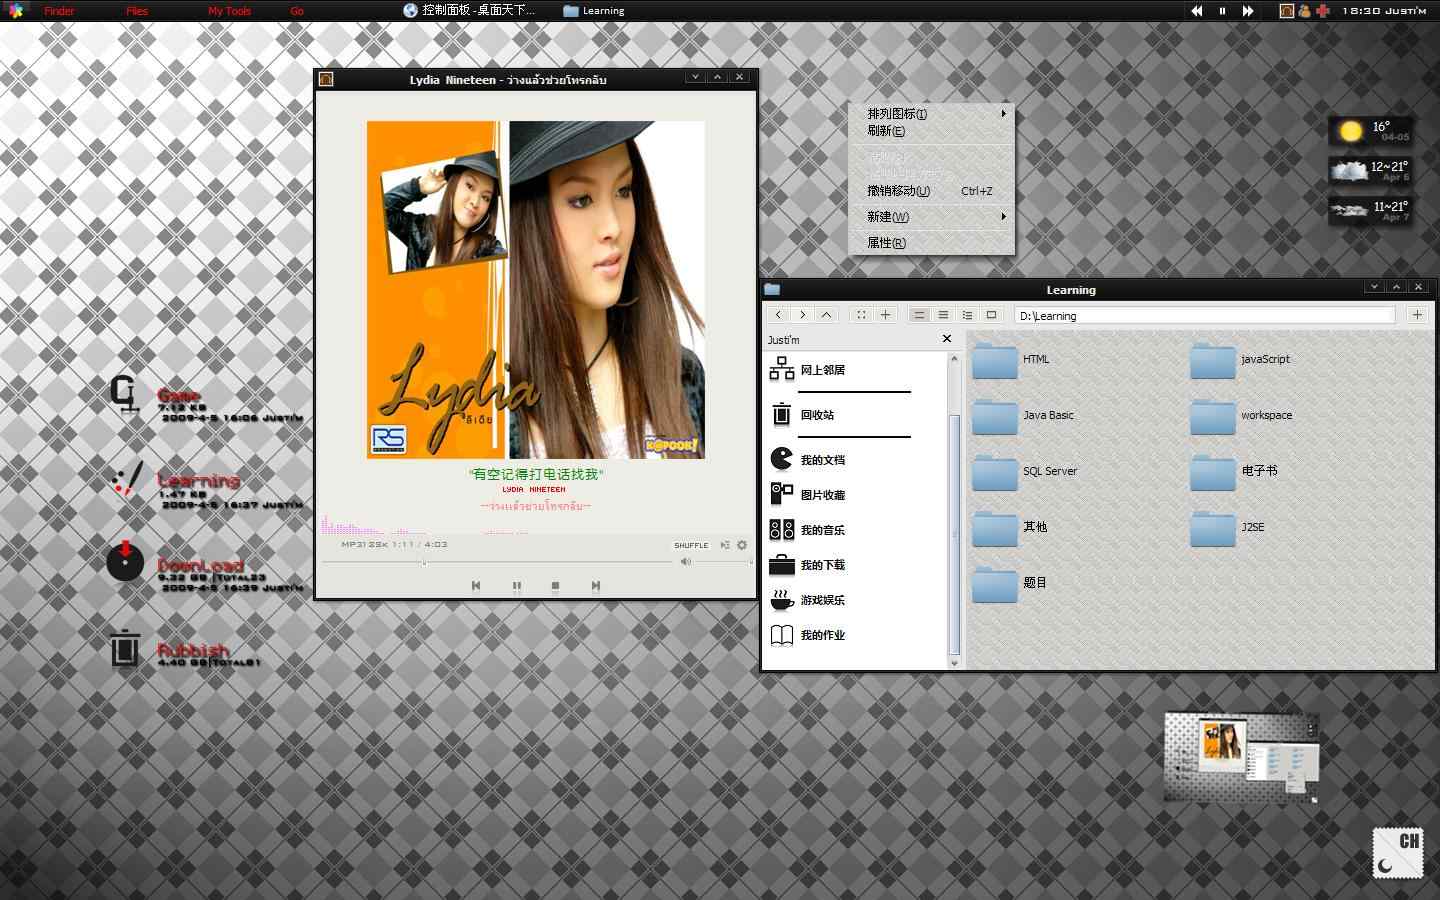Open 图片收藏 in the sidebar
Screen dimensions: 1440x900
(x=808, y=495)
